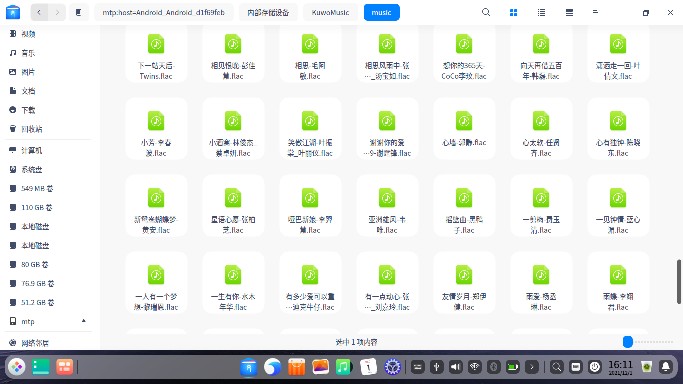Screen dimensions: 683x384
Task: Select the music breadcrumb tab
Action: [x=382, y=12]
